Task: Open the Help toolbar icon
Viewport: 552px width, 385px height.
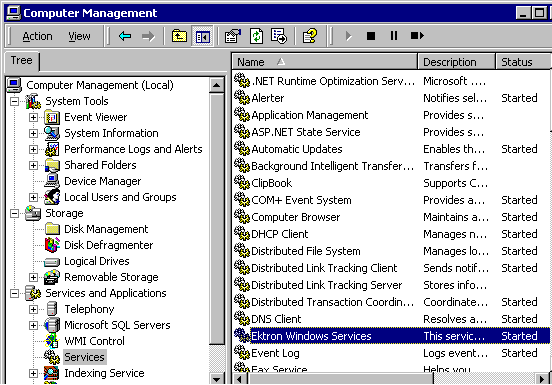Action: 310,36
